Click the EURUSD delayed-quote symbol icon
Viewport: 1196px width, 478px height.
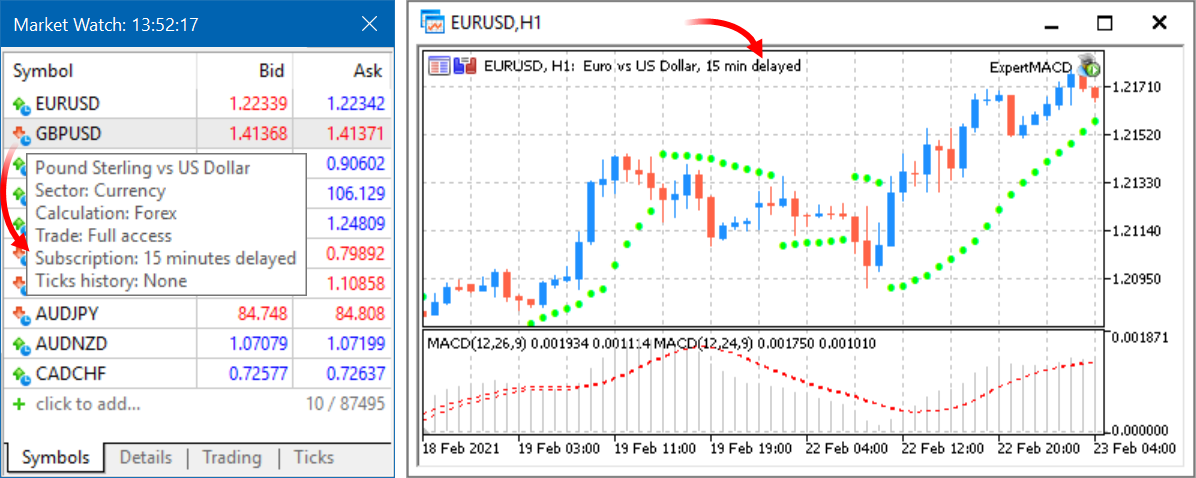(x=21, y=103)
